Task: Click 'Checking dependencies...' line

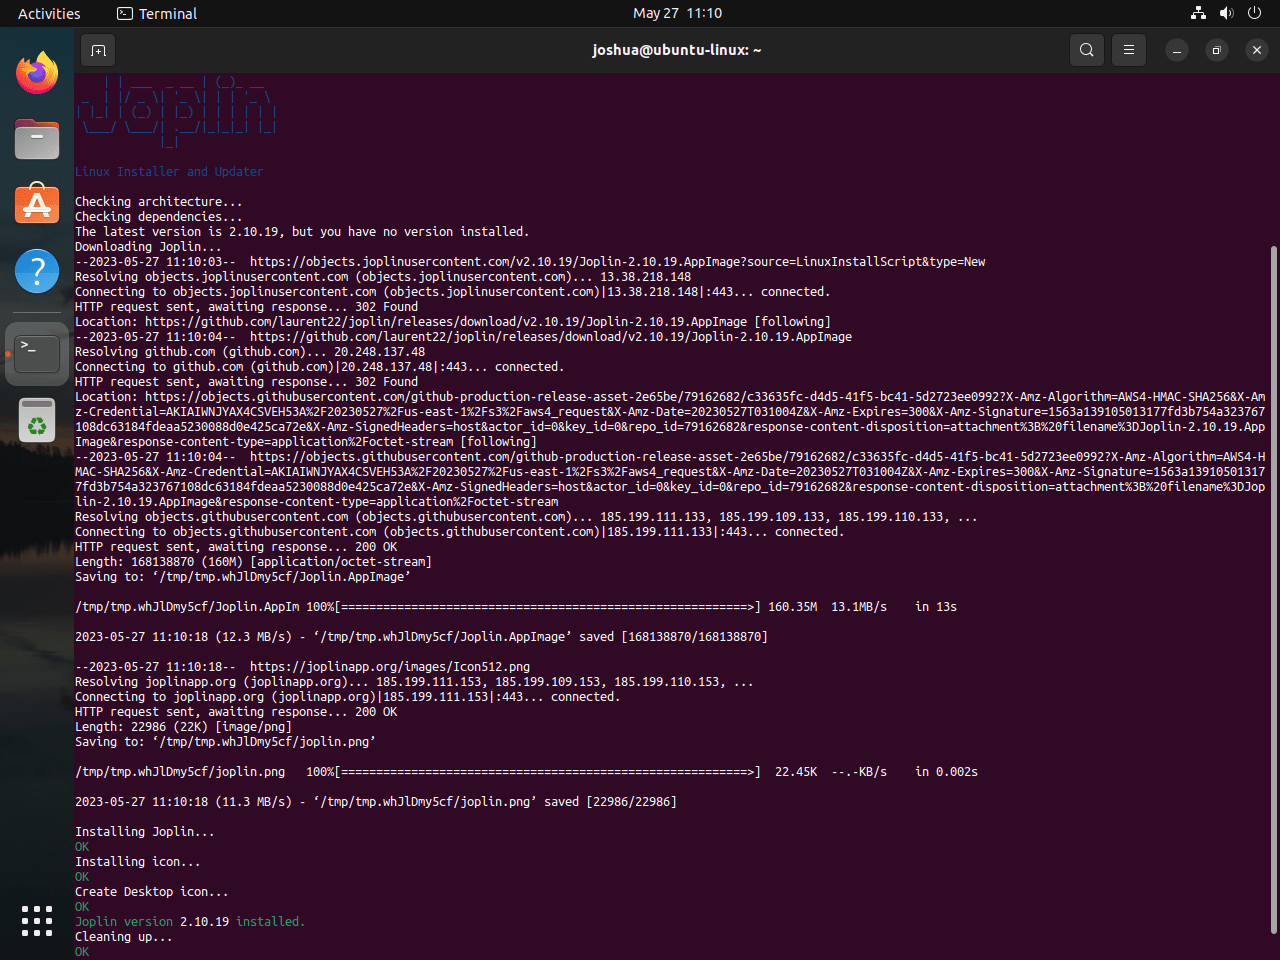Action: (x=159, y=217)
